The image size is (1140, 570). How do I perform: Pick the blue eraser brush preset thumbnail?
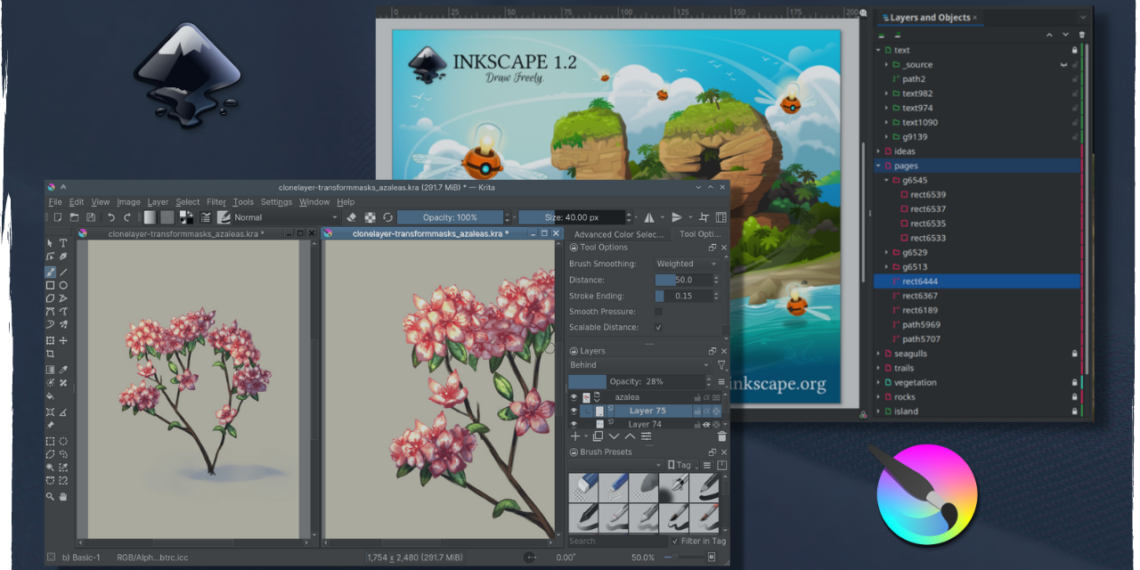(x=582, y=486)
